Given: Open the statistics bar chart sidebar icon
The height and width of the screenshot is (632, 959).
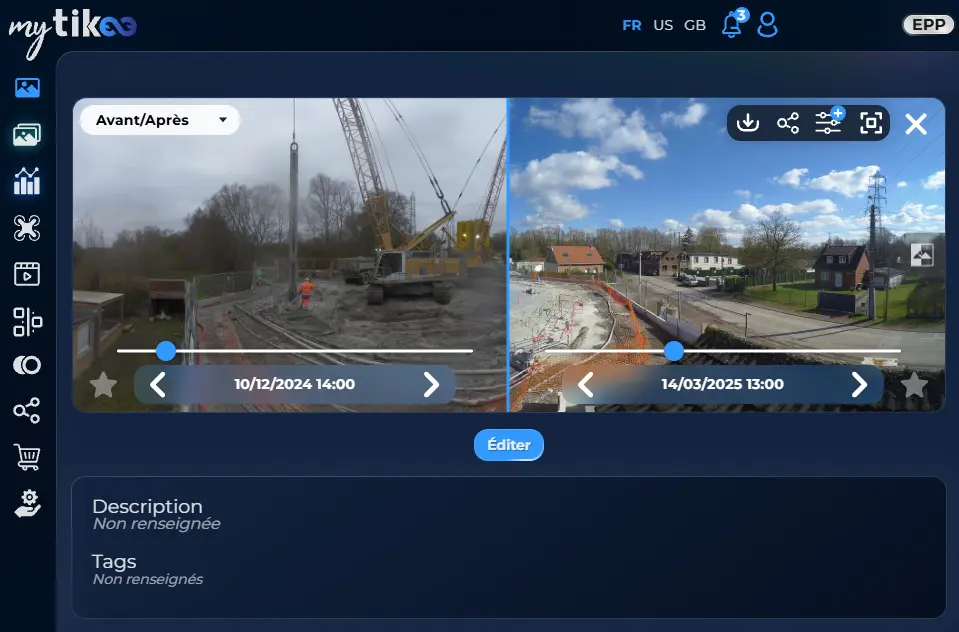Looking at the screenshot, I should (28, 181).
